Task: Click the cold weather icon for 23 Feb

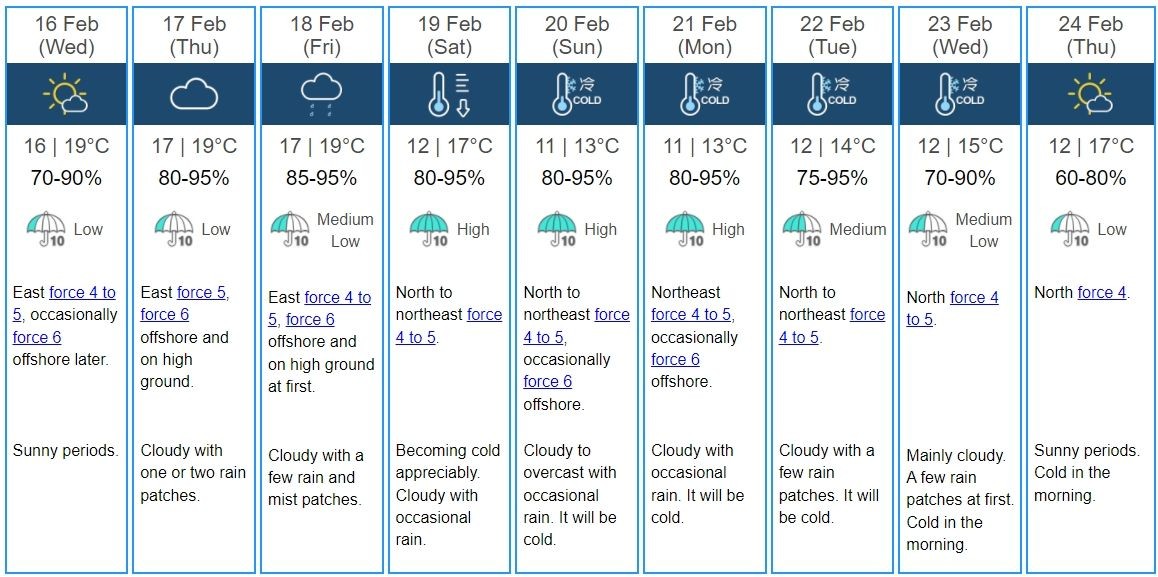Action: click(x=959, y=95)
